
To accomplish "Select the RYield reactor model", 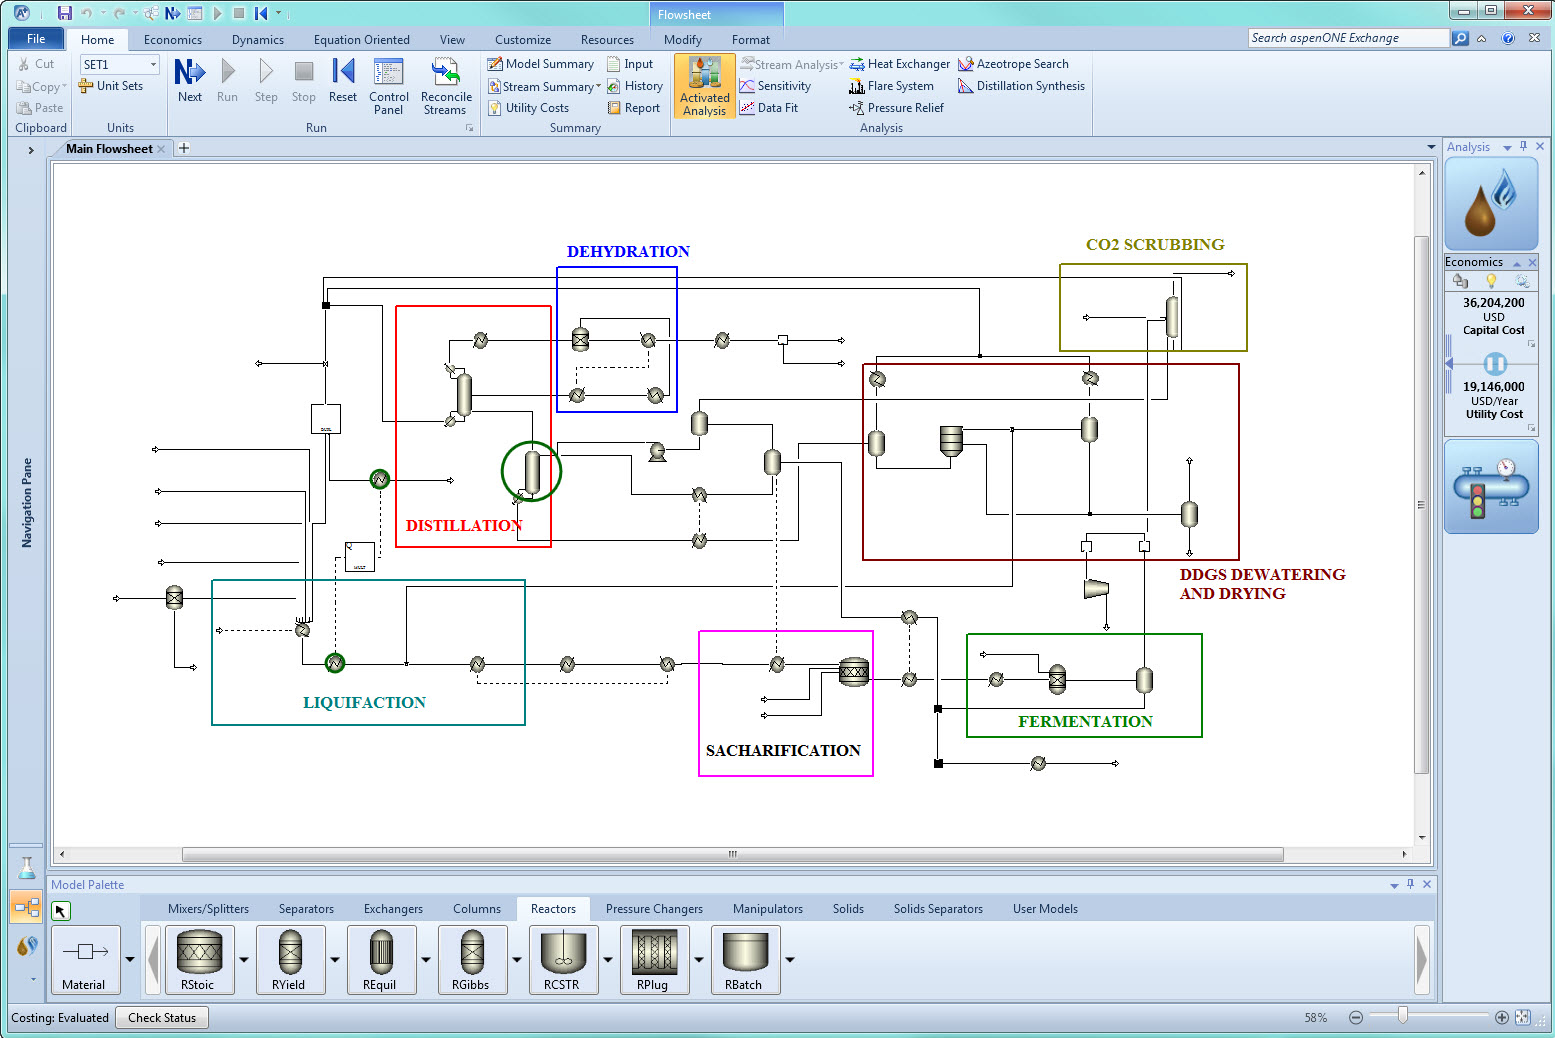I will point(290,959).
